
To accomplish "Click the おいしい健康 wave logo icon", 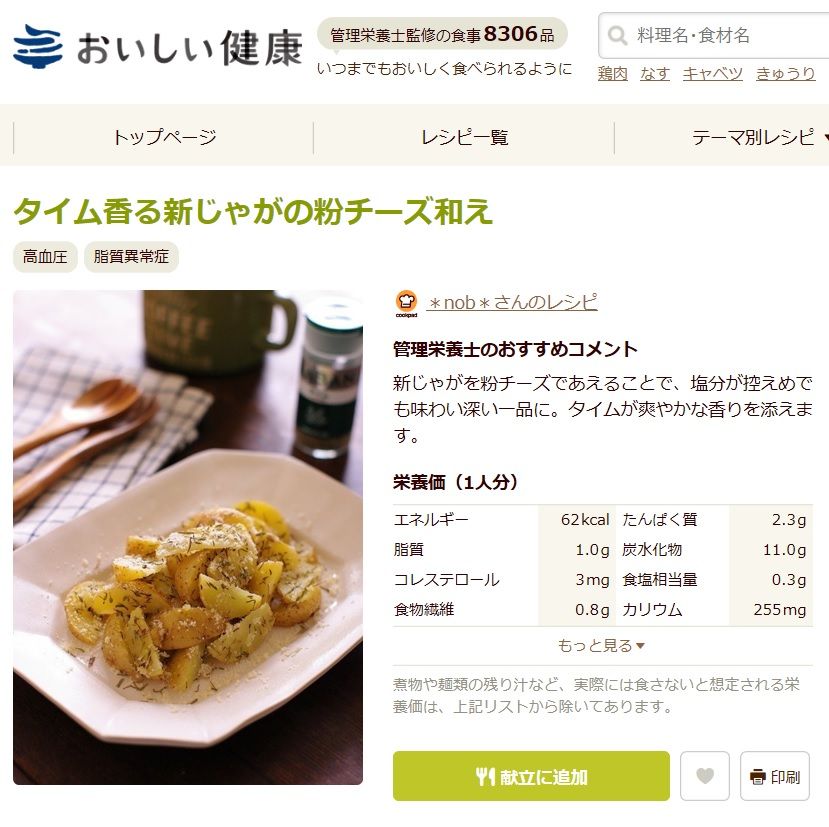I will point(38,47).
